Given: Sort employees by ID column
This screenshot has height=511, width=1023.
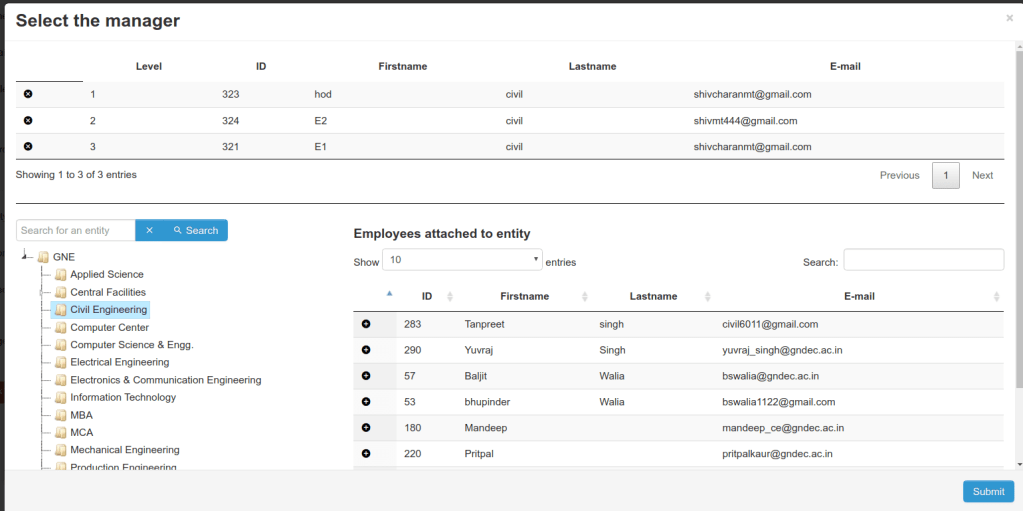Looking at the screenshot, I should 427,296.
